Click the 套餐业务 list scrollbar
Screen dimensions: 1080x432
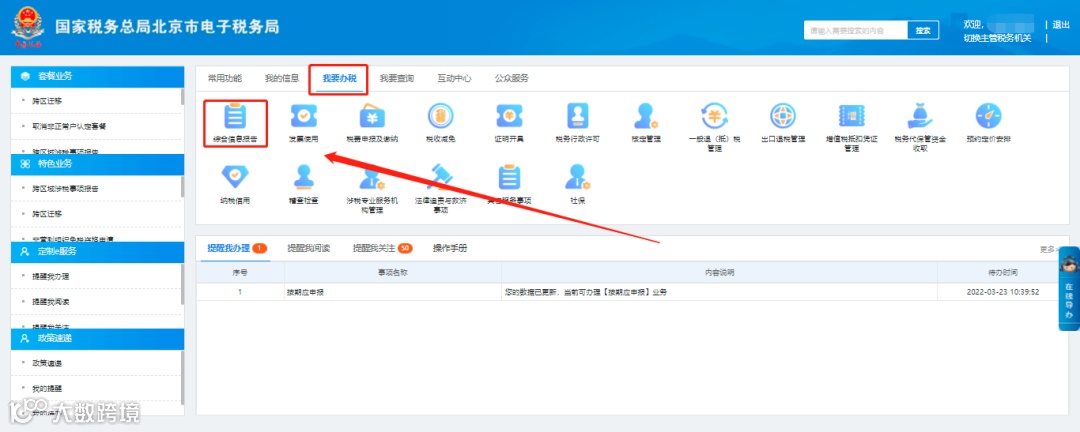[183, 96]
